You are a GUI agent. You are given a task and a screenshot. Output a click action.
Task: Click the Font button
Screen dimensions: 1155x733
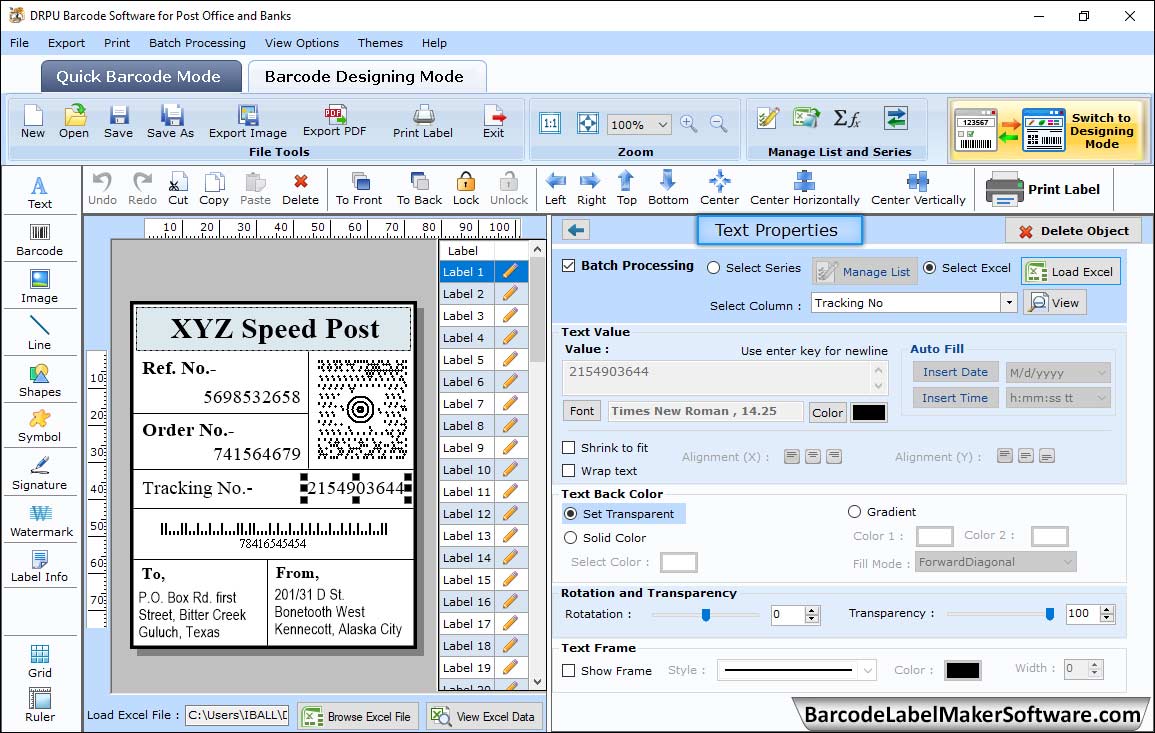point(582,411)
